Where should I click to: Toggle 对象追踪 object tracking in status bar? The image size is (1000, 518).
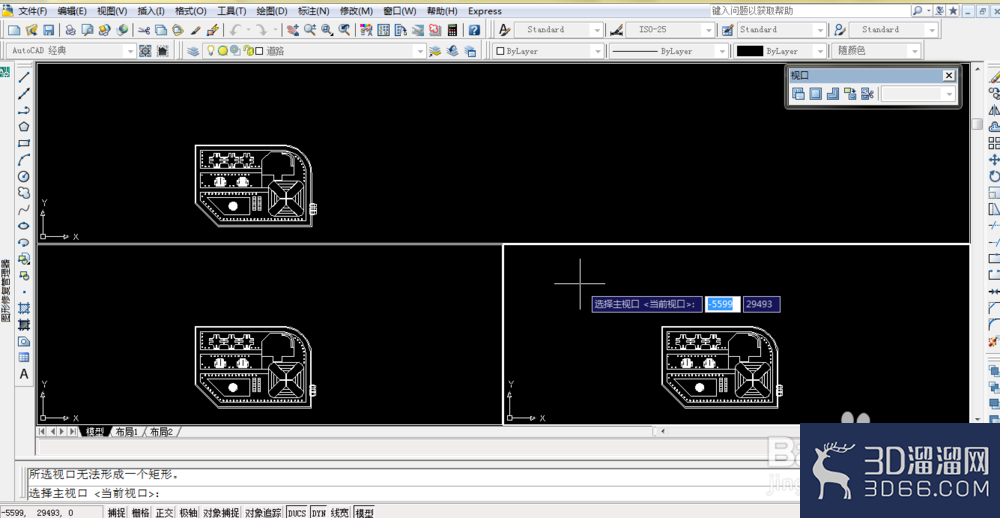point(263,513)
